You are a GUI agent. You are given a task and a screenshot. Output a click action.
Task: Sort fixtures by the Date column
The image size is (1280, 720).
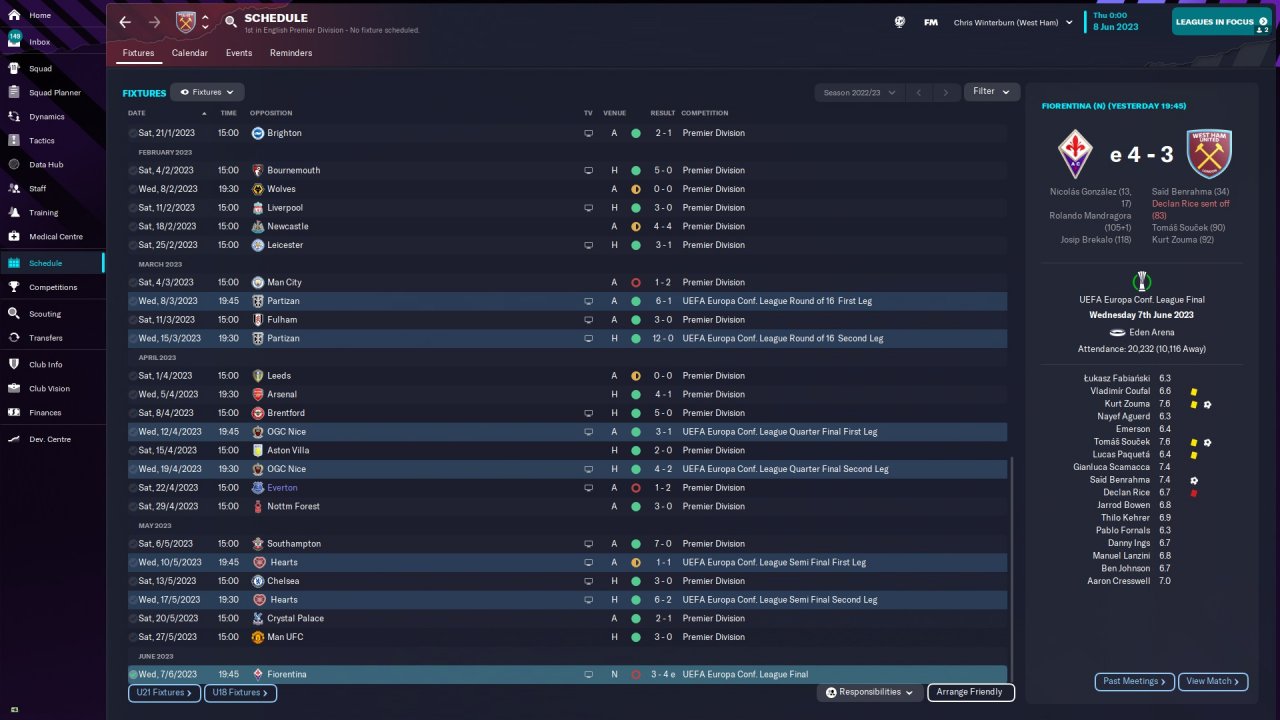[137, 113]
